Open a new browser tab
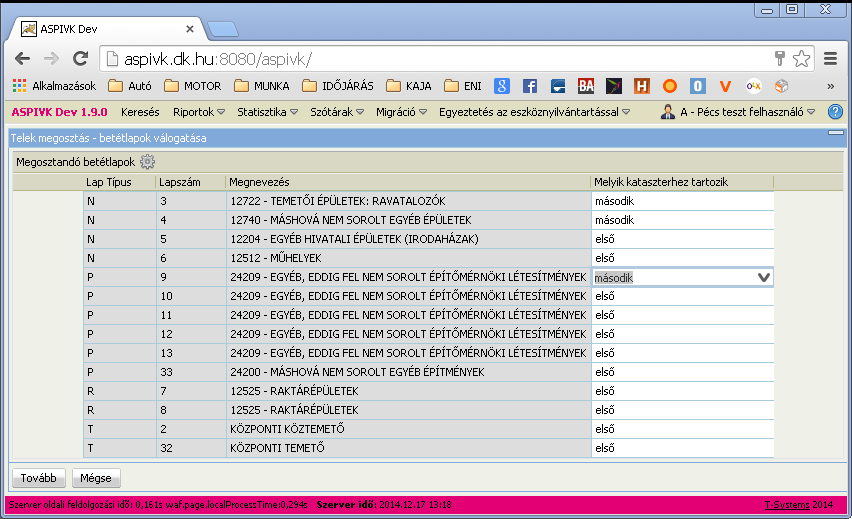Viewport: 852px width, 519px height. 223,29
